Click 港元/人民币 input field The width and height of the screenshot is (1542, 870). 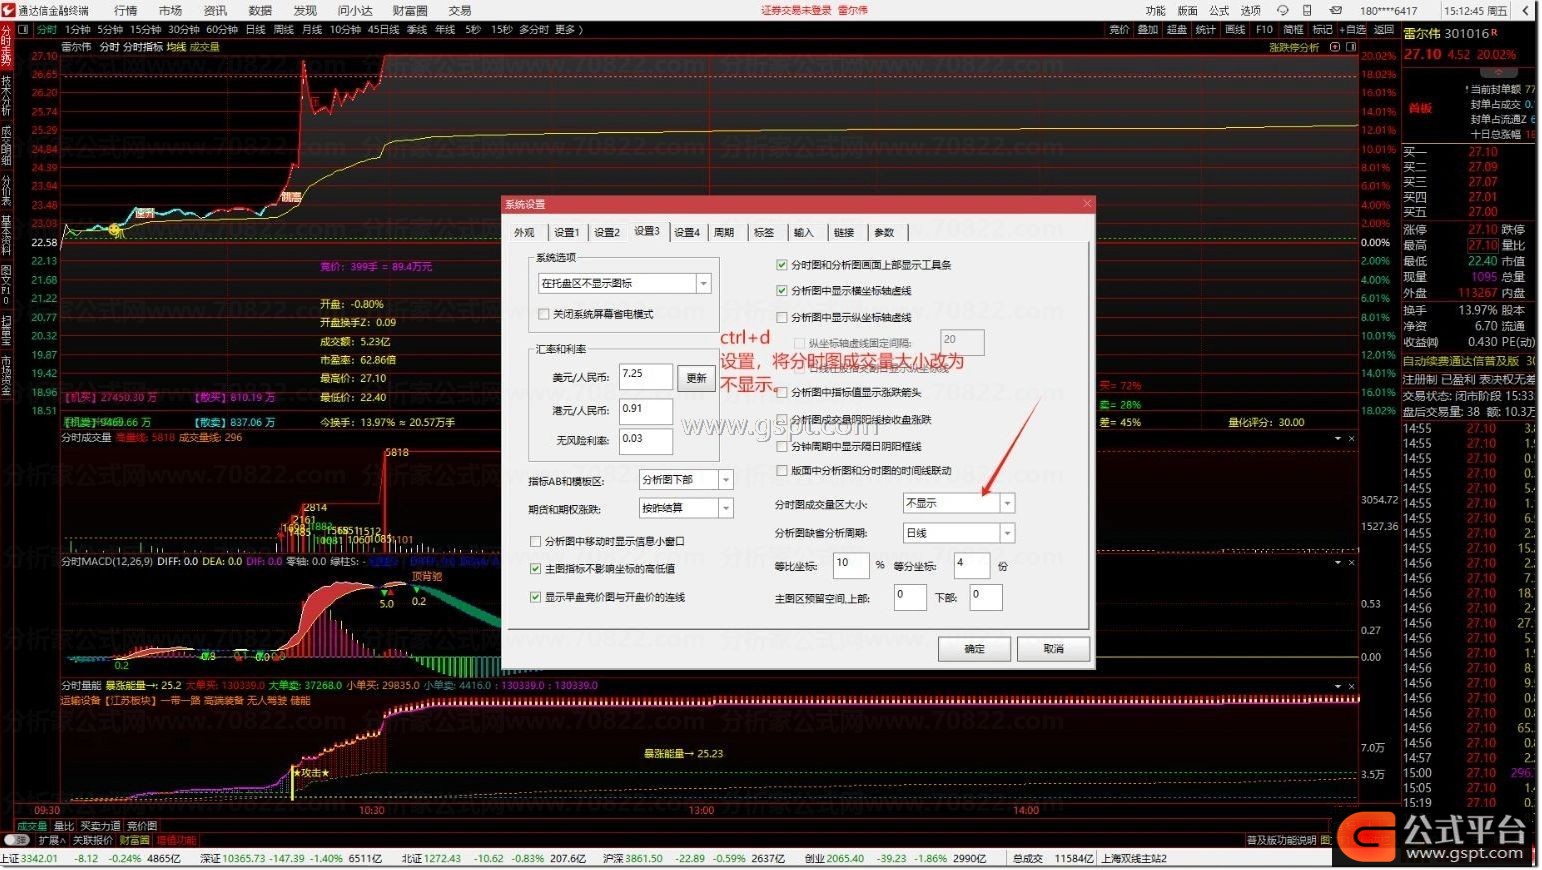pos(645,411)
